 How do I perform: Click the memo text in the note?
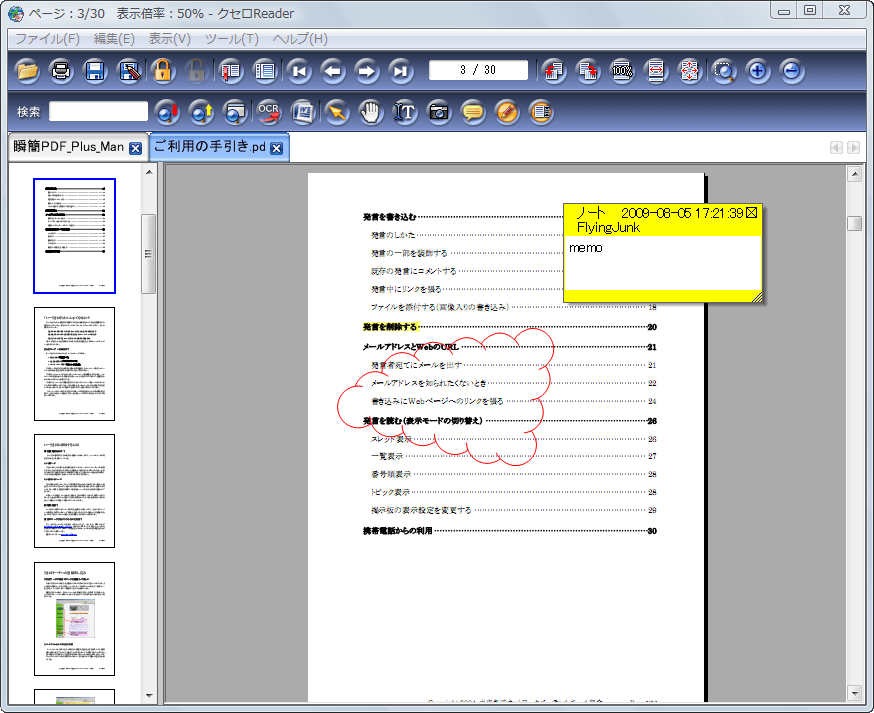585,248
